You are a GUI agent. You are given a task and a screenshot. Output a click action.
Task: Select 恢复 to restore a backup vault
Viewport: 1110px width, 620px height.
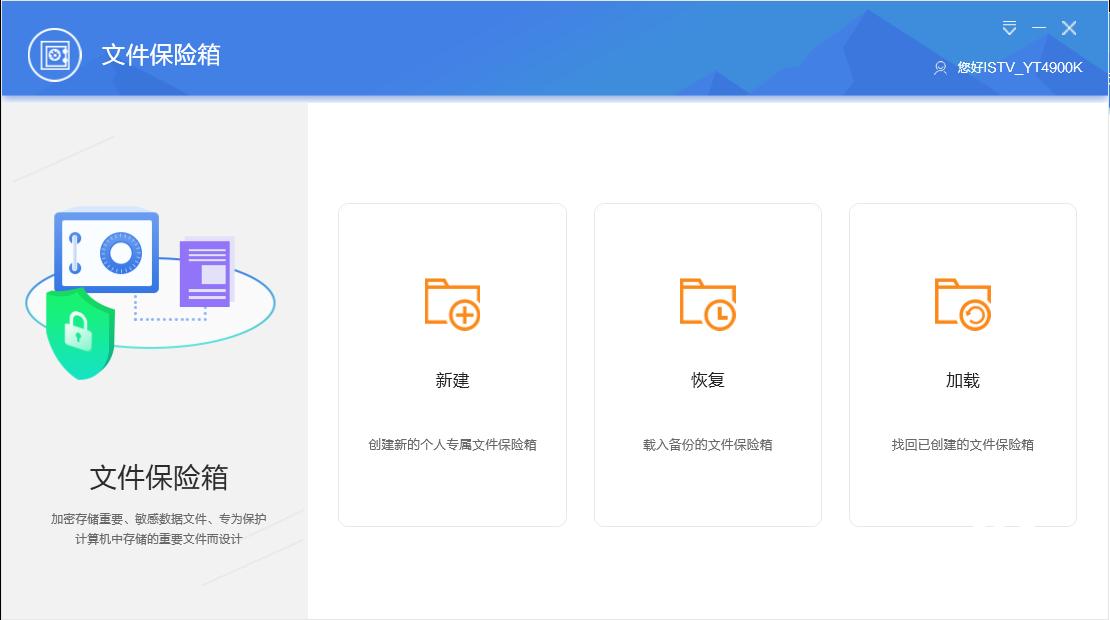point(707,380)
